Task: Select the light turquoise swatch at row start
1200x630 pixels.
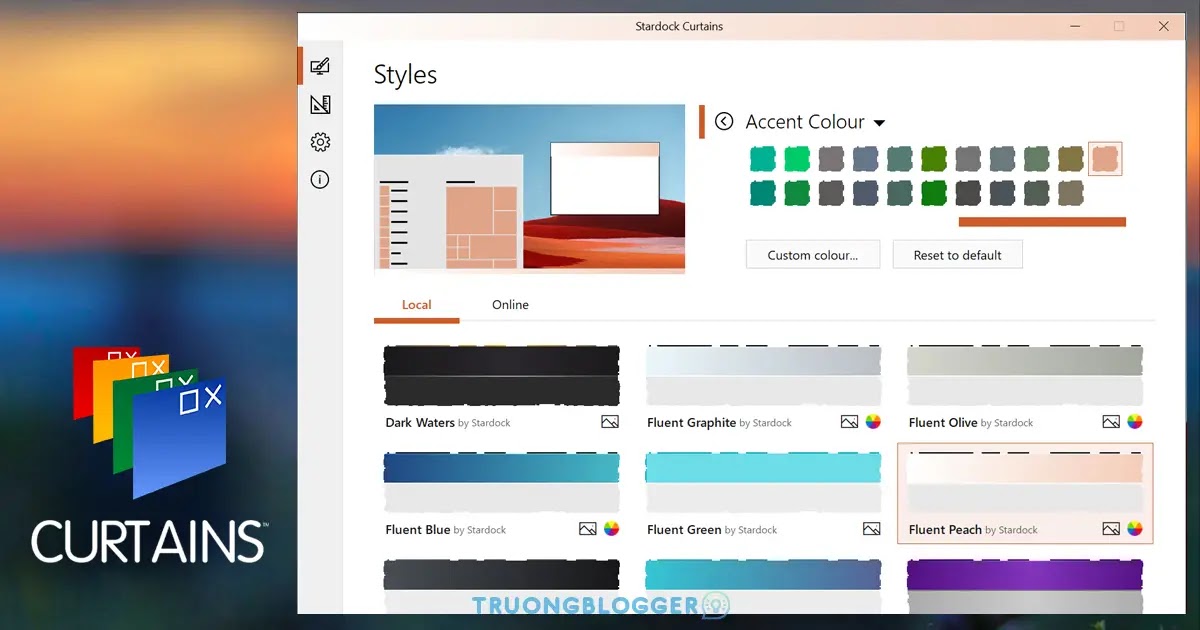Action: (x=763, y=158)
